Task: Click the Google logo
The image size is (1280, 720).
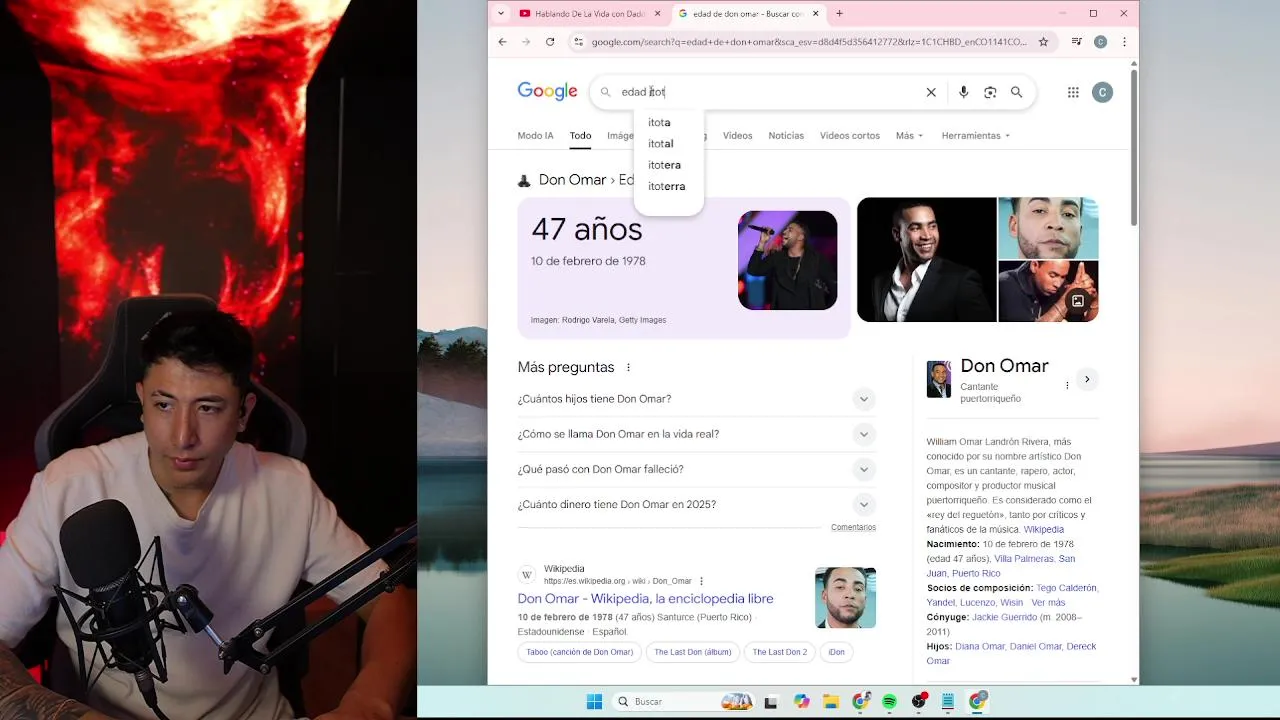Action: (547, 92)
